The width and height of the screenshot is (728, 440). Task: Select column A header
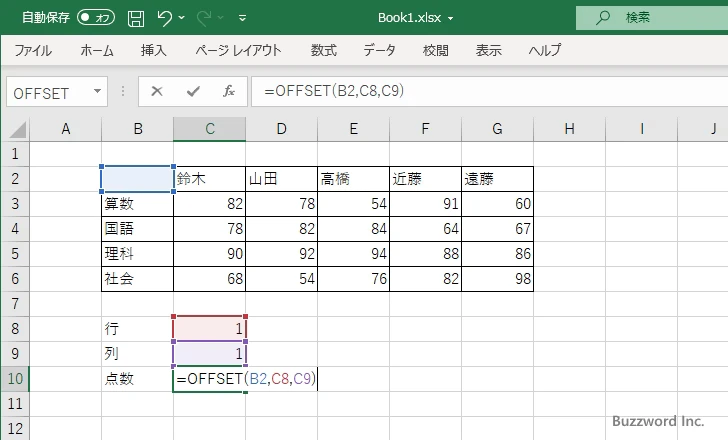click(x=65, y=129)
